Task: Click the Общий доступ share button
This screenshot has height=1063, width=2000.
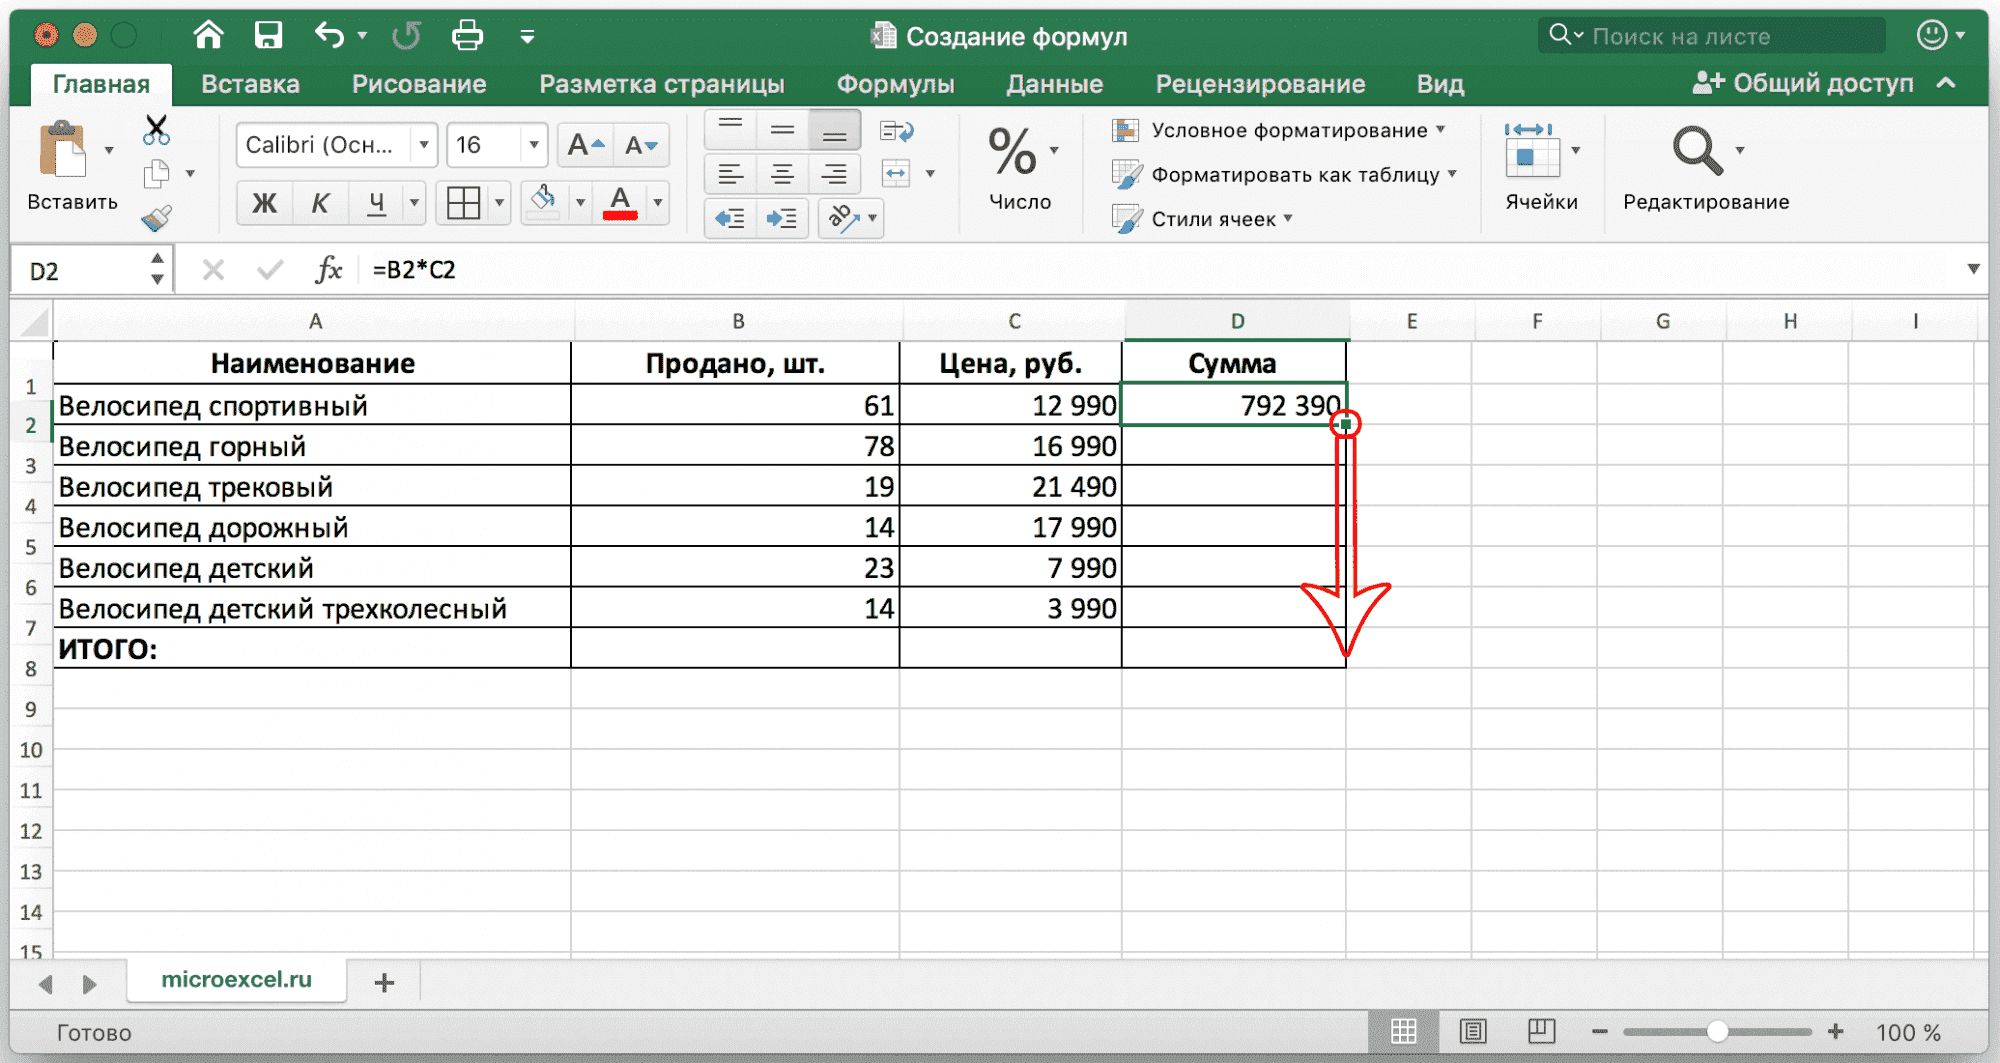Action: (1803, 83)
